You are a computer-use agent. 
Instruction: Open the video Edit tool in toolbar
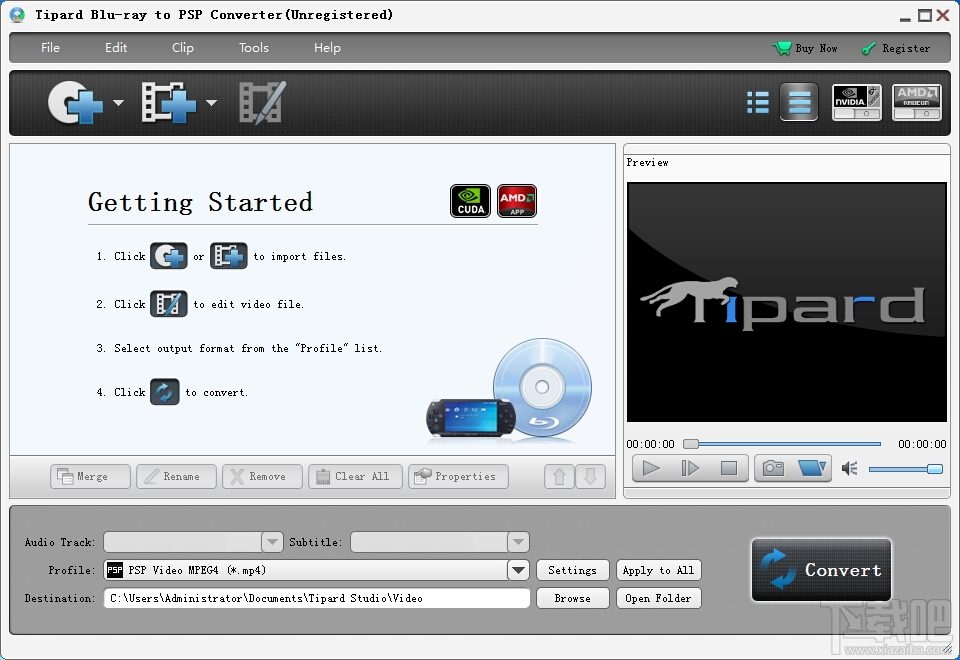[x=263, y=103]
